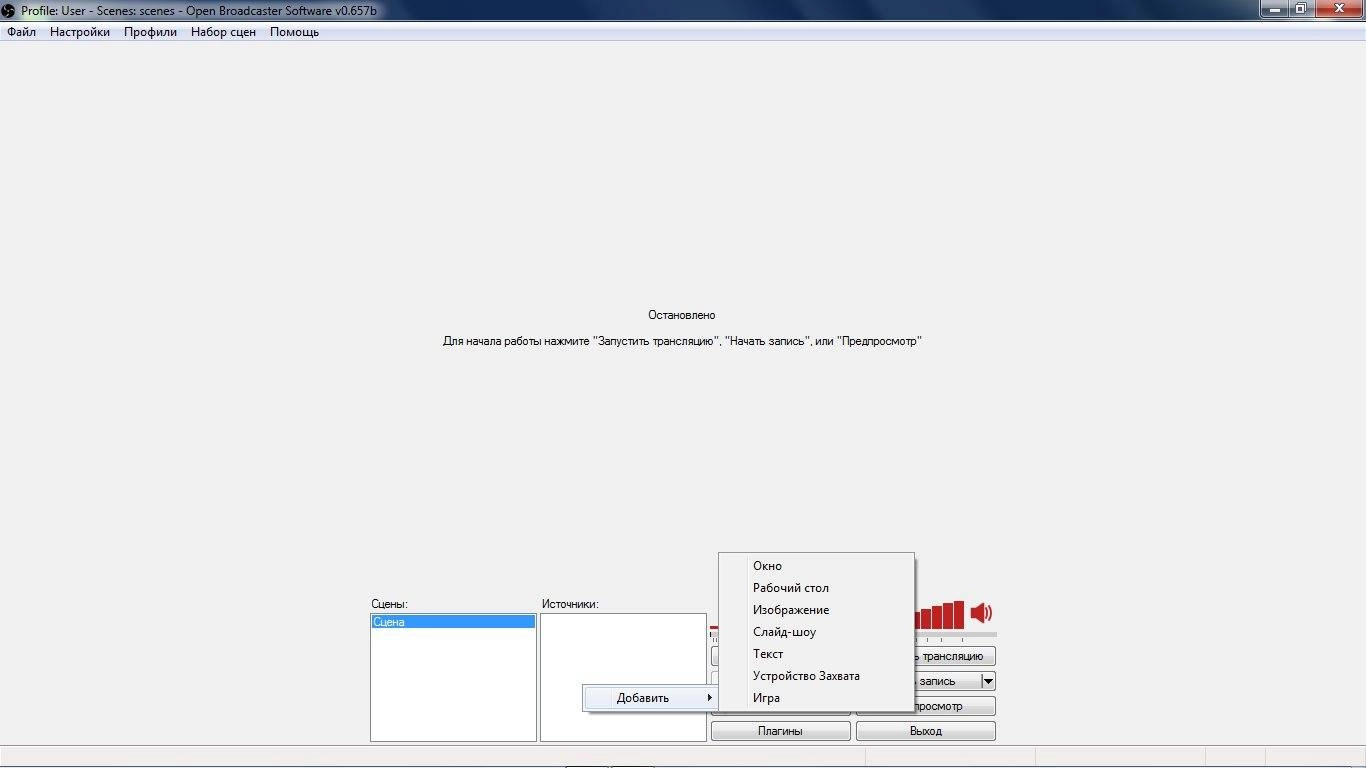Add an Изображение source

[816, 610]
